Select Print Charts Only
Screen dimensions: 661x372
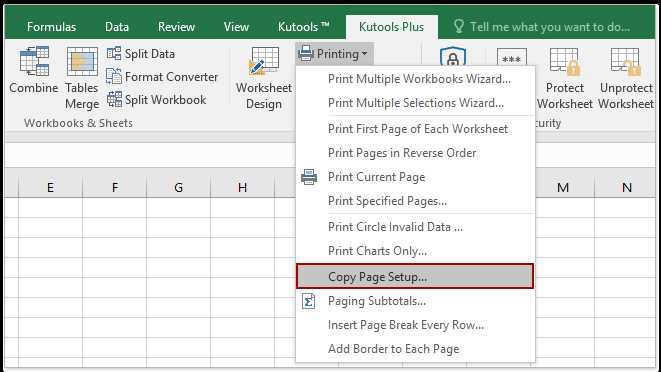(415, 251)
